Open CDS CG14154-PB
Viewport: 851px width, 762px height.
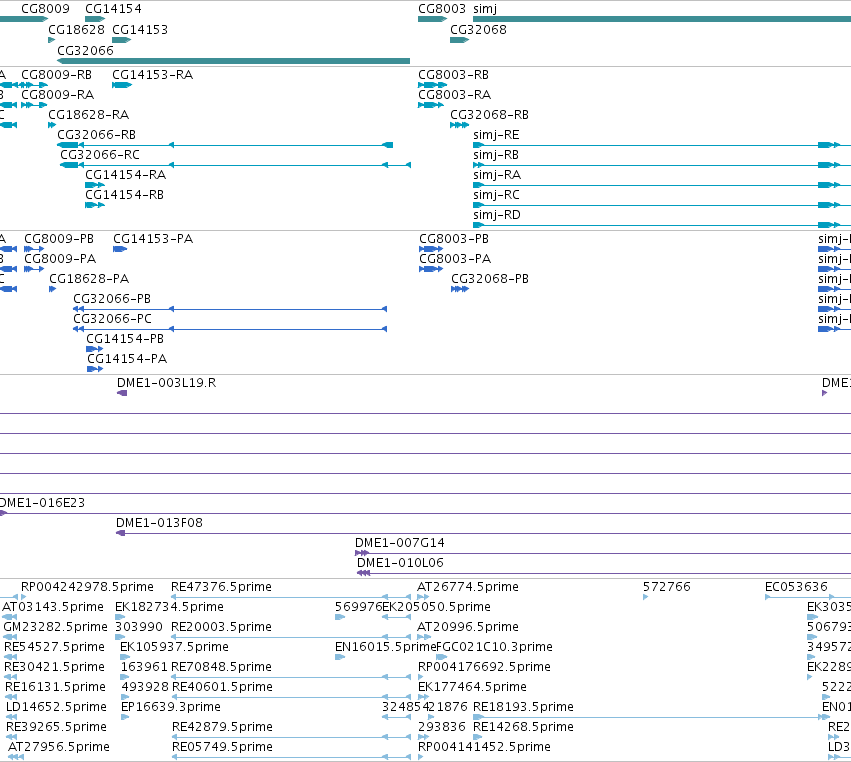125,339
